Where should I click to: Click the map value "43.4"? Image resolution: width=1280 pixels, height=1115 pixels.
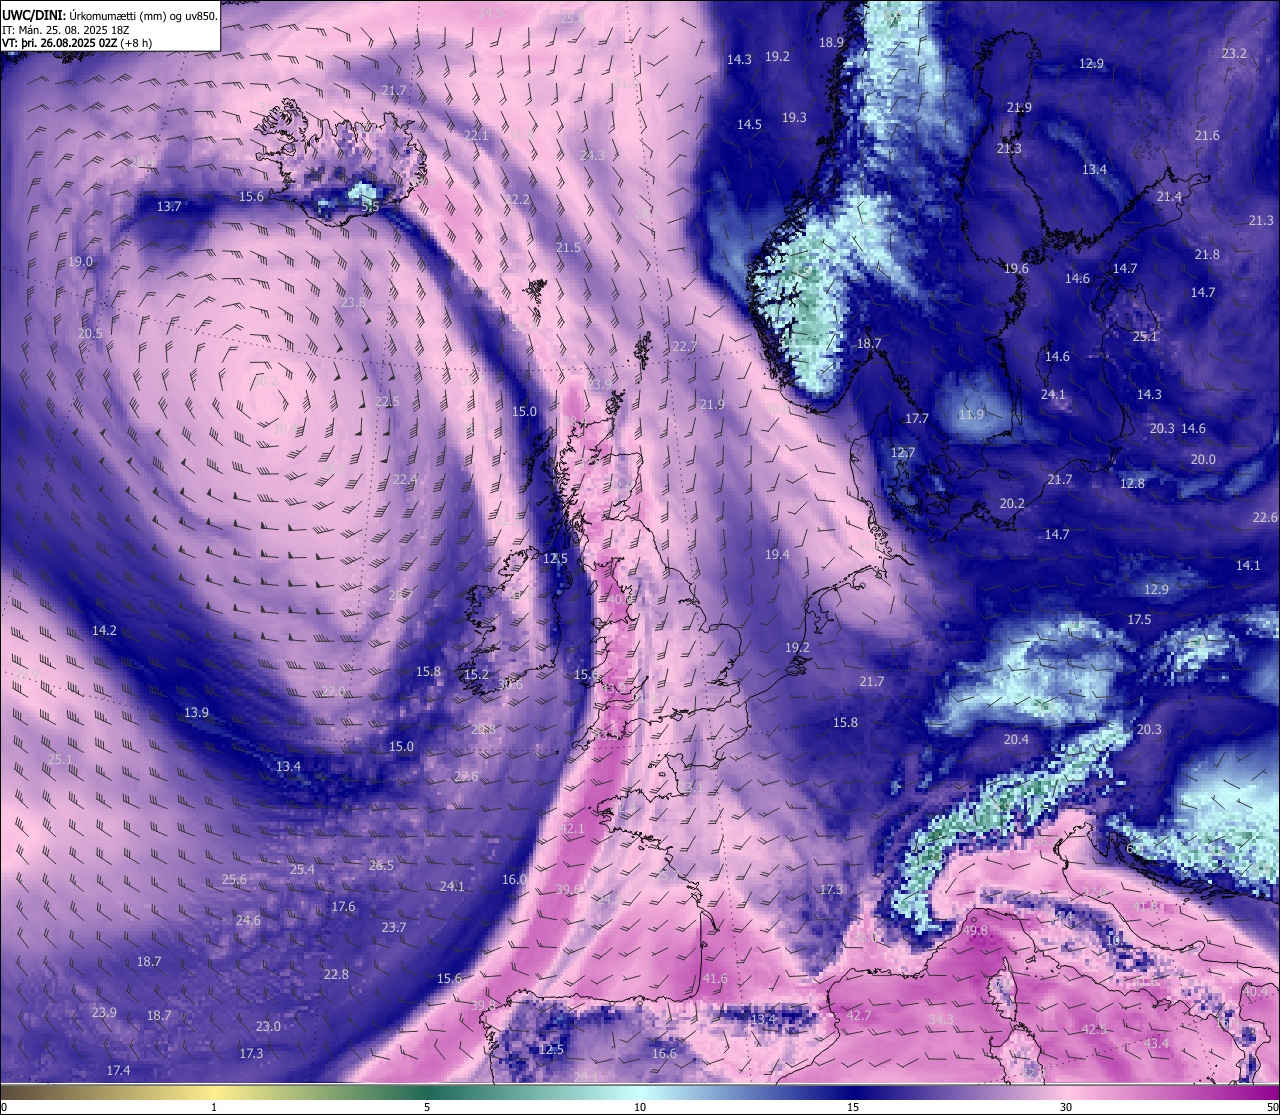point(1156,1043)
